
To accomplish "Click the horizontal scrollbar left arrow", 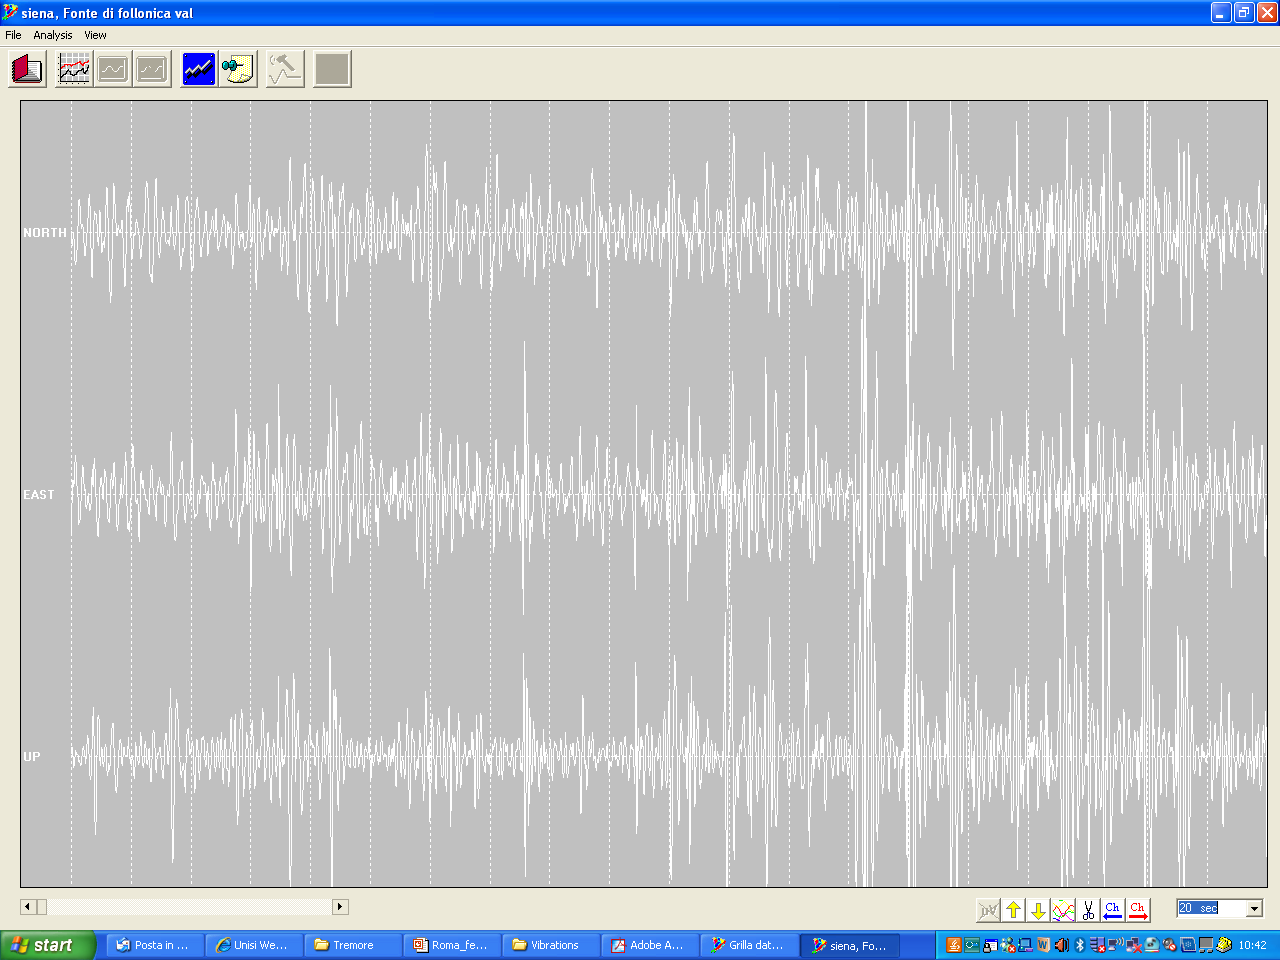I will click(28, 907).
